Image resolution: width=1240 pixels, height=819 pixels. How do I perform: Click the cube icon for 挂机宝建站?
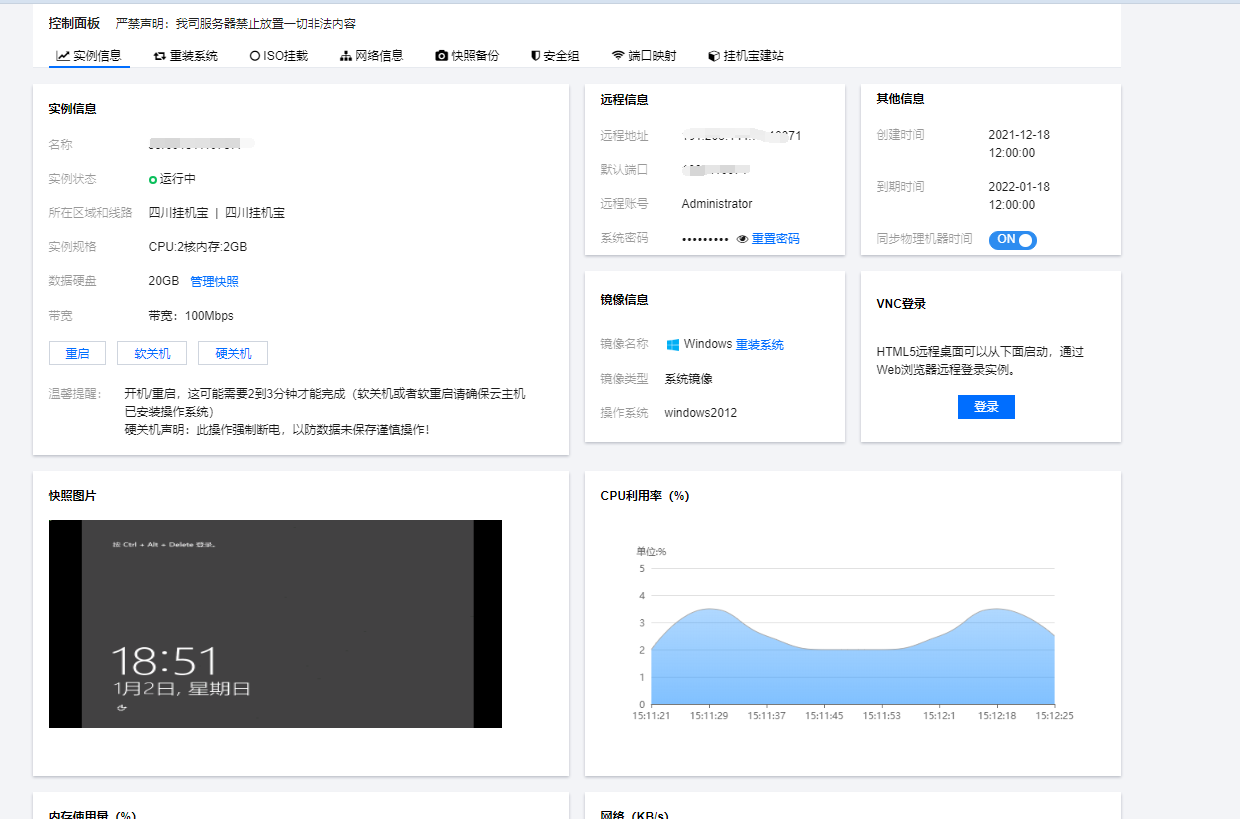click(713, 56)
